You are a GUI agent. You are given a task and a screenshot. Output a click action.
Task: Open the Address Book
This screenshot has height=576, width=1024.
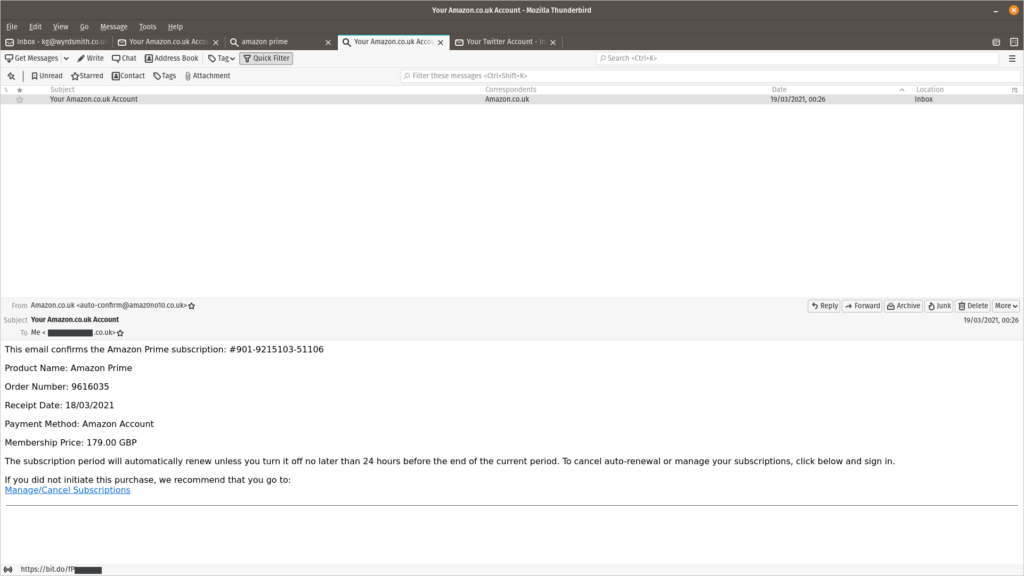point(171,58)
